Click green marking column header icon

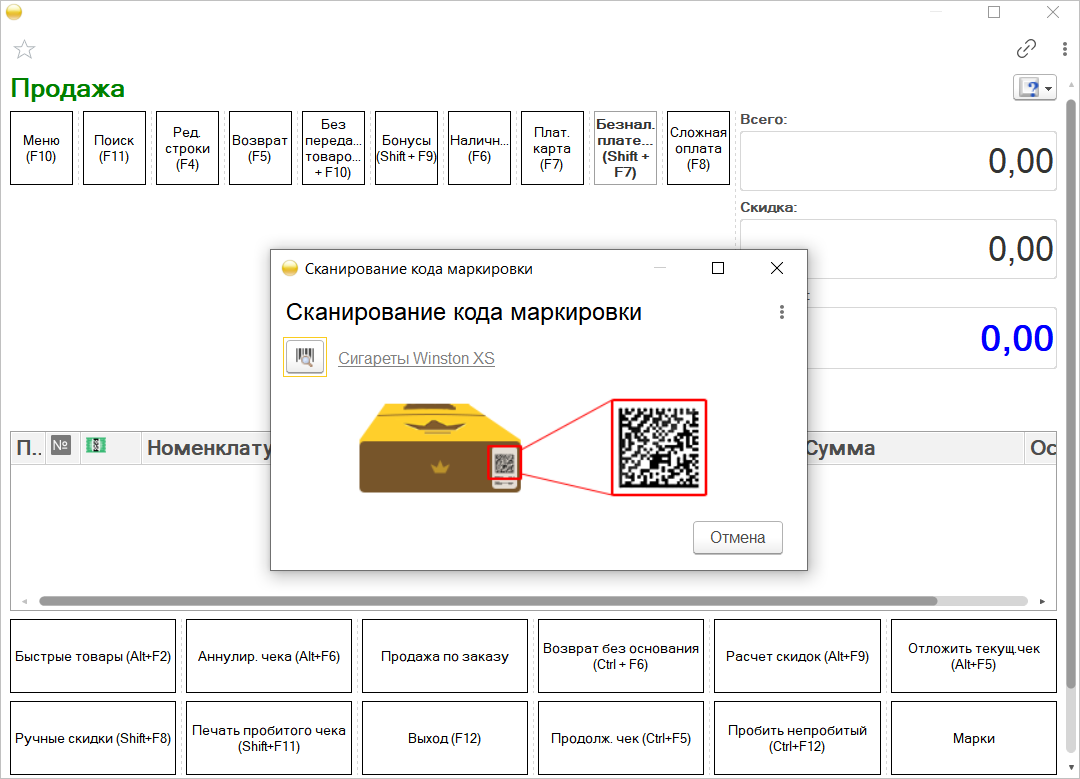96,445
